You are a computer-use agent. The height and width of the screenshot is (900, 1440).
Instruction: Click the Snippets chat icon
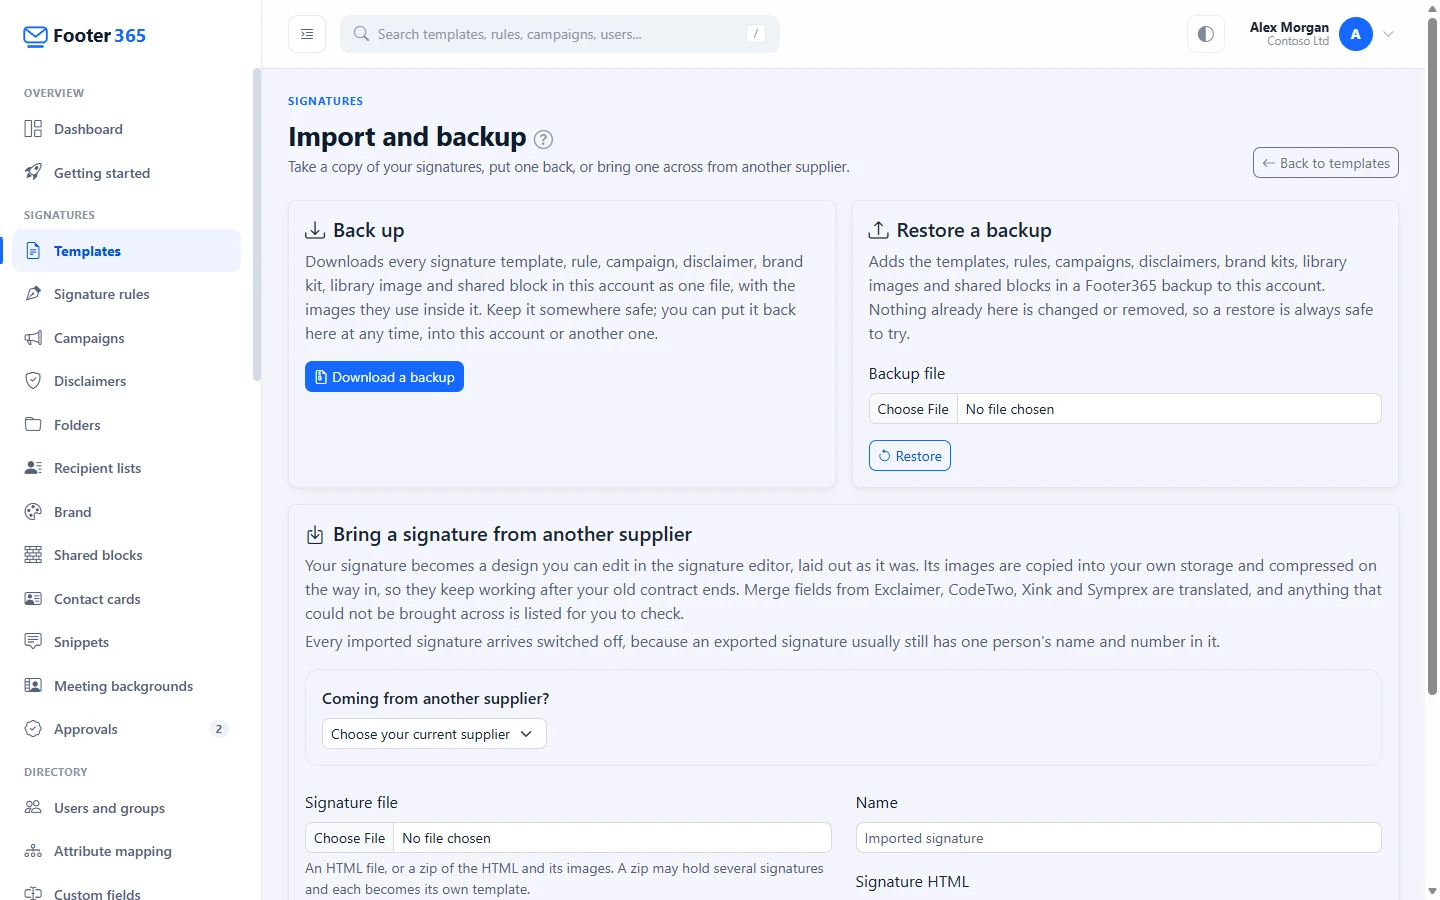pos(33,641)
